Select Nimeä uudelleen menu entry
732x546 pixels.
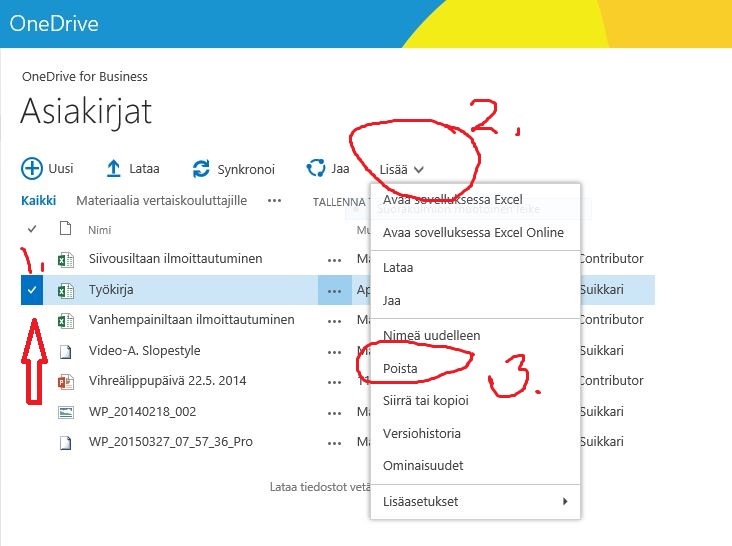pyautogui.click(x=431, y=335)
